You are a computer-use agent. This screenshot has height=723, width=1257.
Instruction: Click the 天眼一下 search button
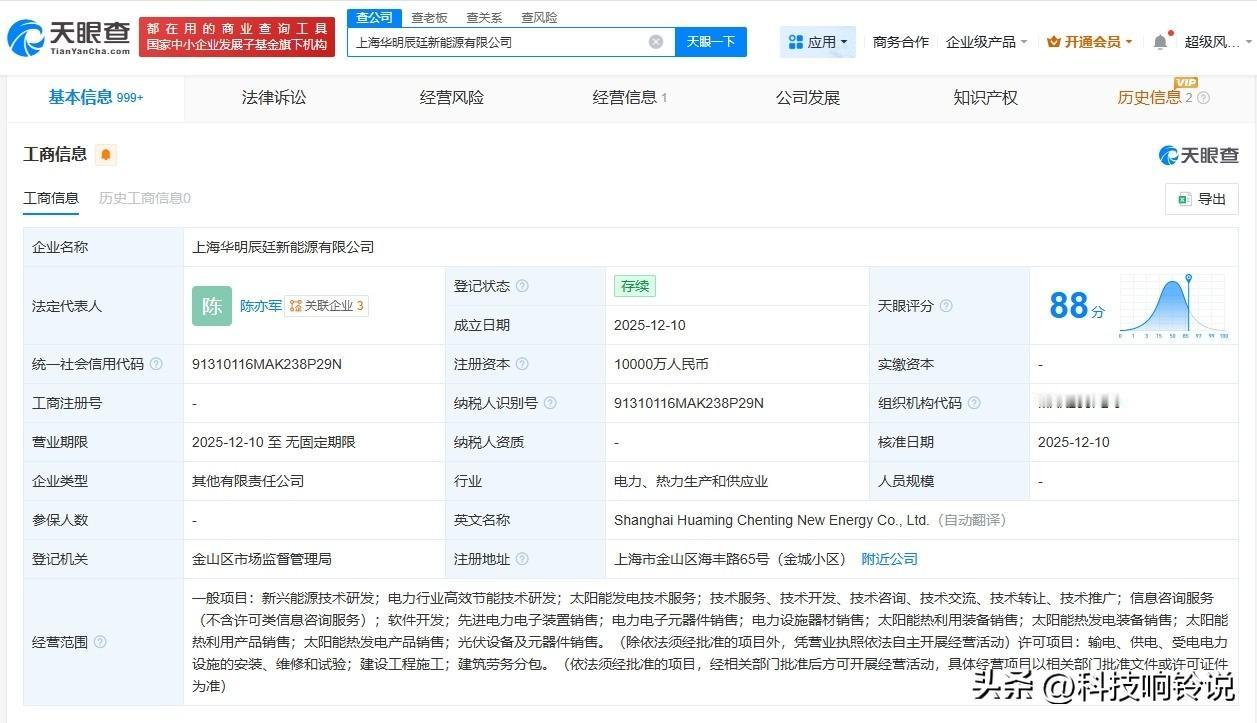pos(711,42)
